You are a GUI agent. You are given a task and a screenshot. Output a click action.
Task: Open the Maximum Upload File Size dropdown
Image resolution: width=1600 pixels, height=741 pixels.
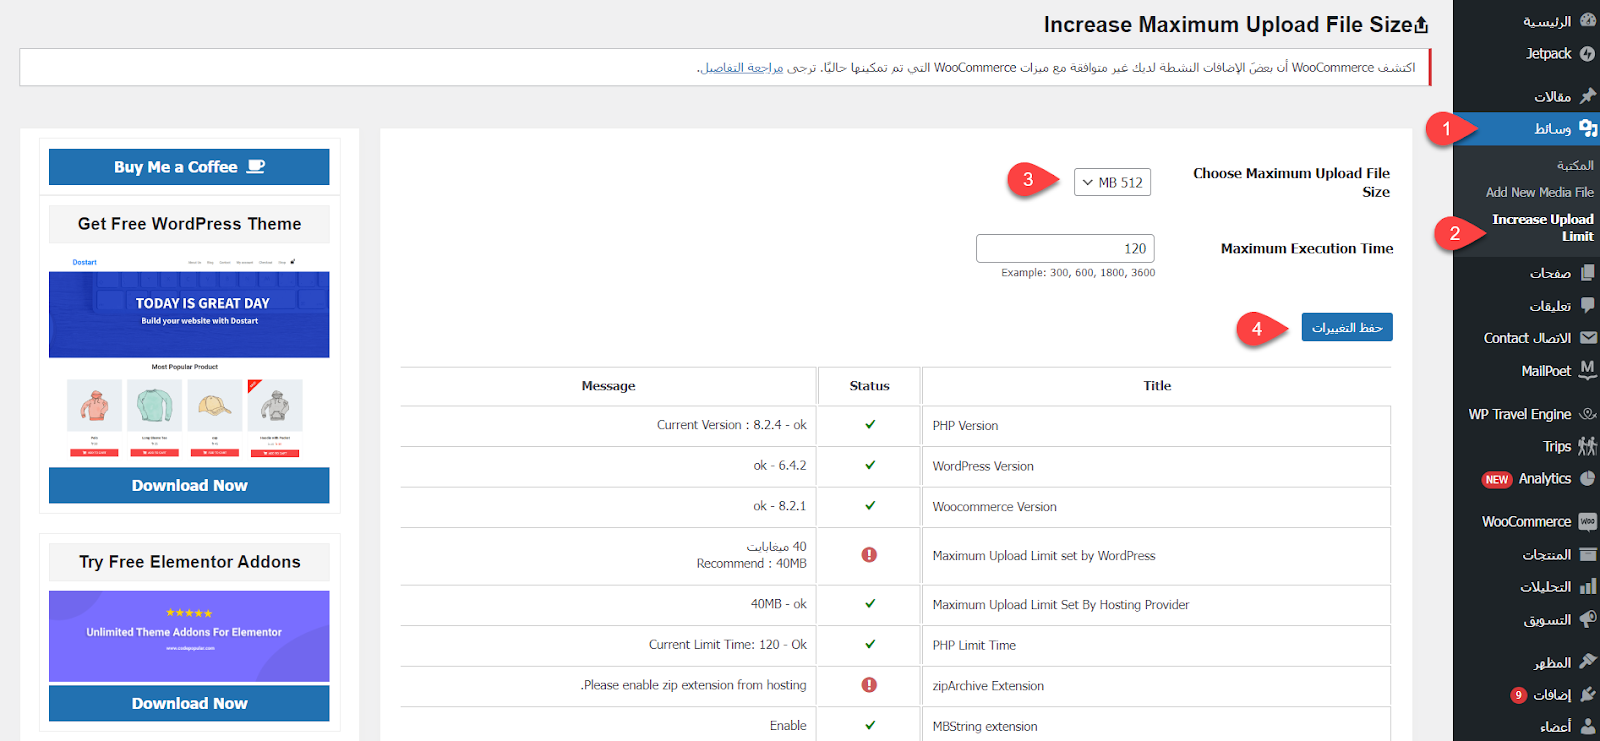[x=1112, y=182]
